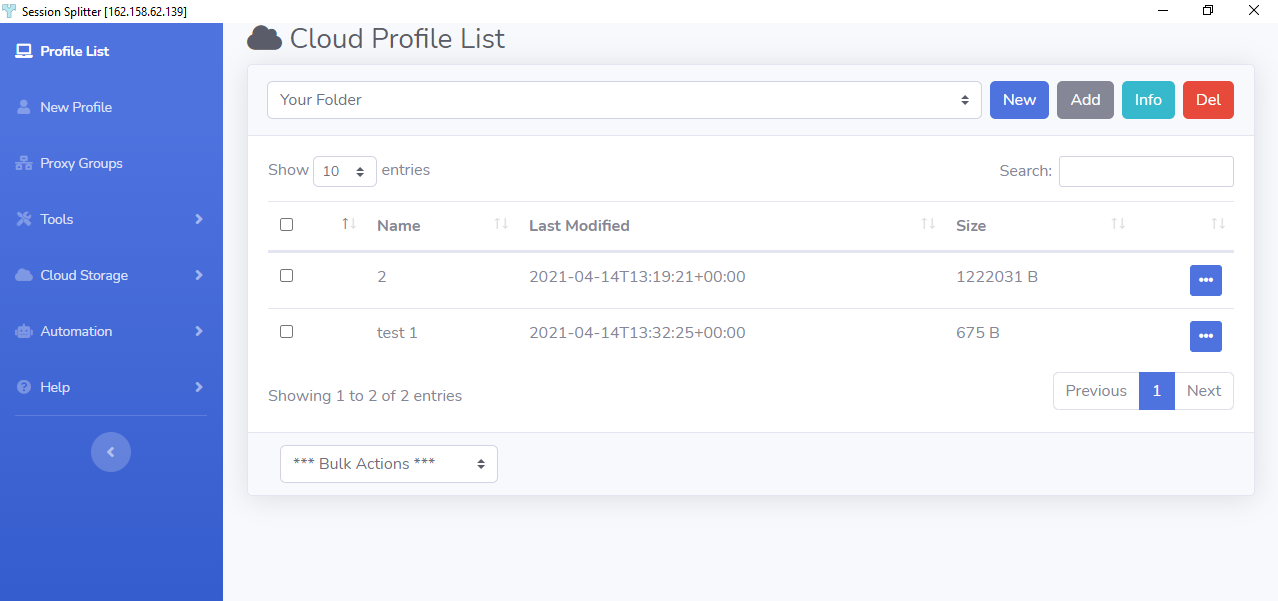Click the date 2021-04-14T13:19:21+00:00

[x=637, y=277]
